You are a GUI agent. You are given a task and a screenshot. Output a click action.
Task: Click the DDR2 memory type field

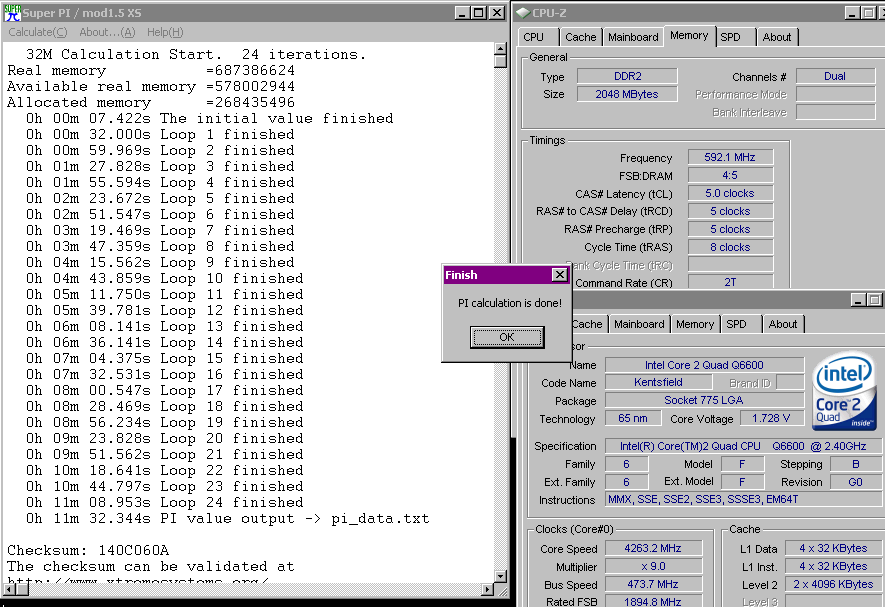(627, 76)
